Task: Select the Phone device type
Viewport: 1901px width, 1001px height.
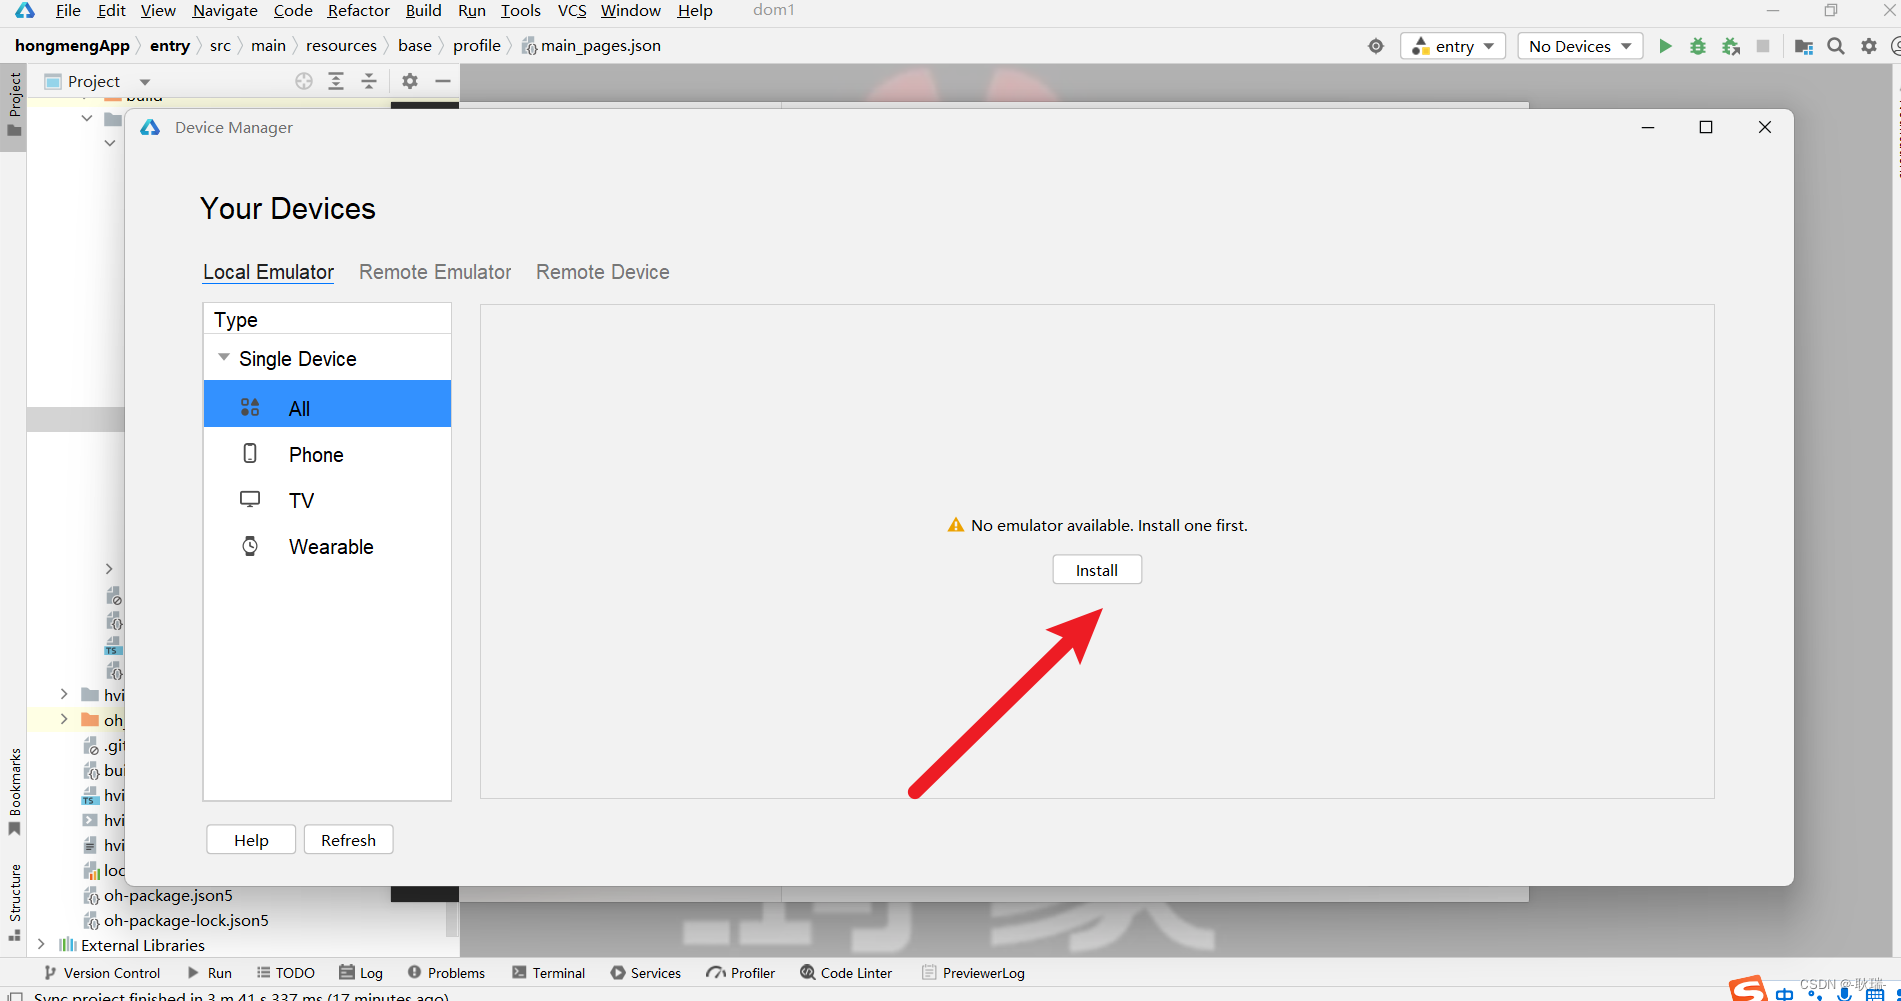Action: (x=327, y=454)
